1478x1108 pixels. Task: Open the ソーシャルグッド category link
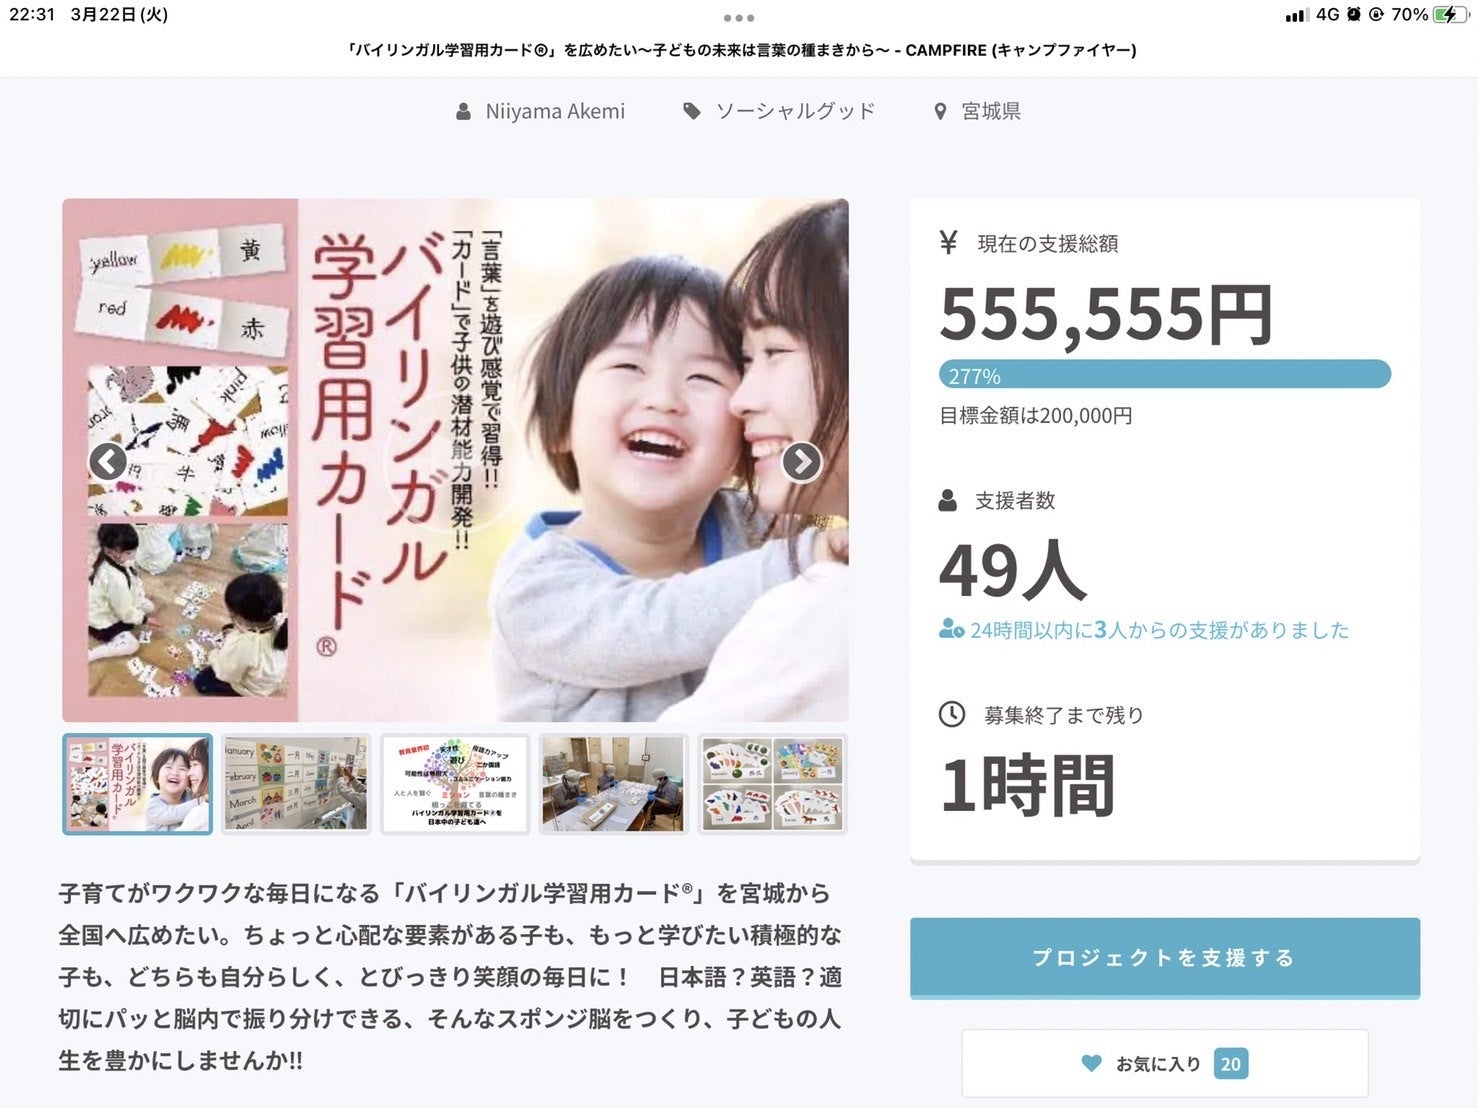(796, 111)
